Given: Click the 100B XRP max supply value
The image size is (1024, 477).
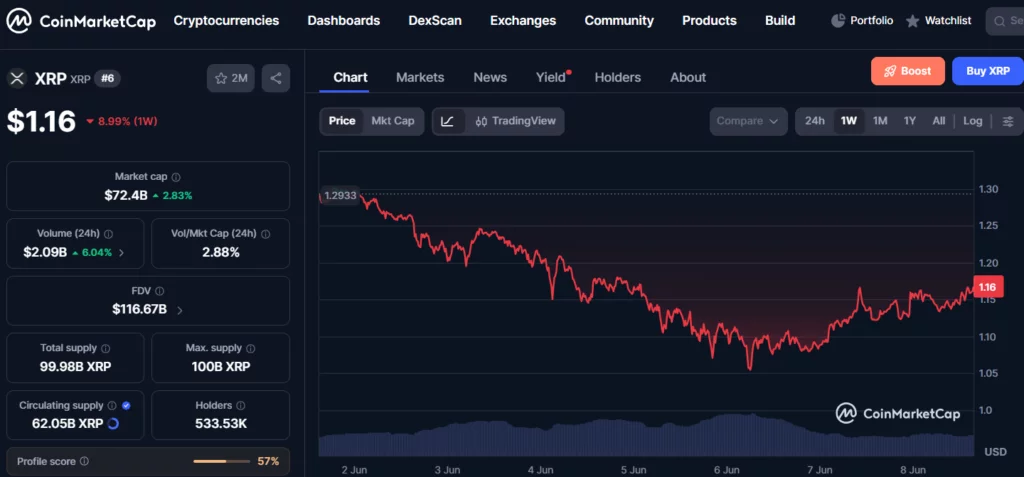Looking at the screenshot, I should (x=221, y=367).
